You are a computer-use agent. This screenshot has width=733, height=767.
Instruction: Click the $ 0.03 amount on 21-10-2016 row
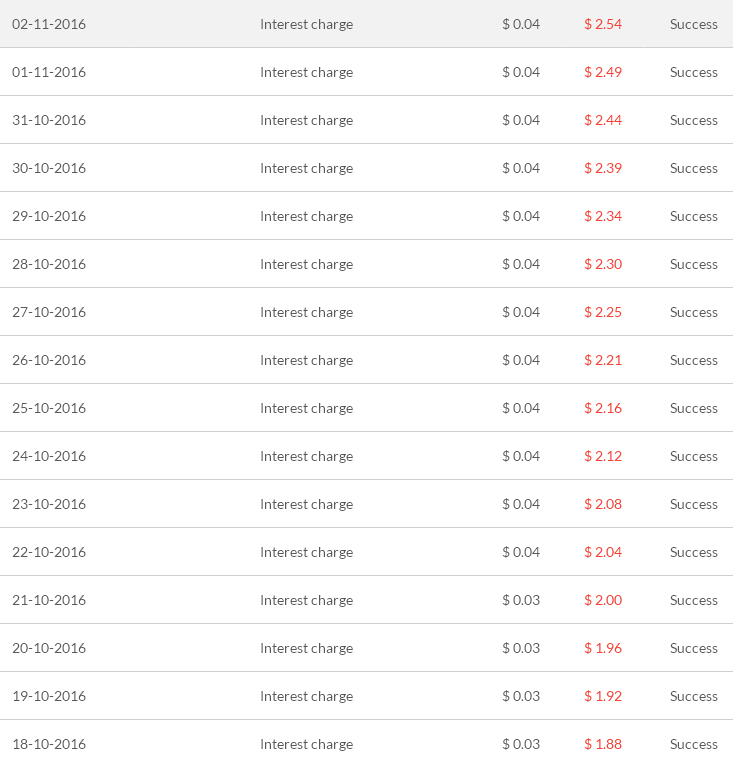[521, 600]
